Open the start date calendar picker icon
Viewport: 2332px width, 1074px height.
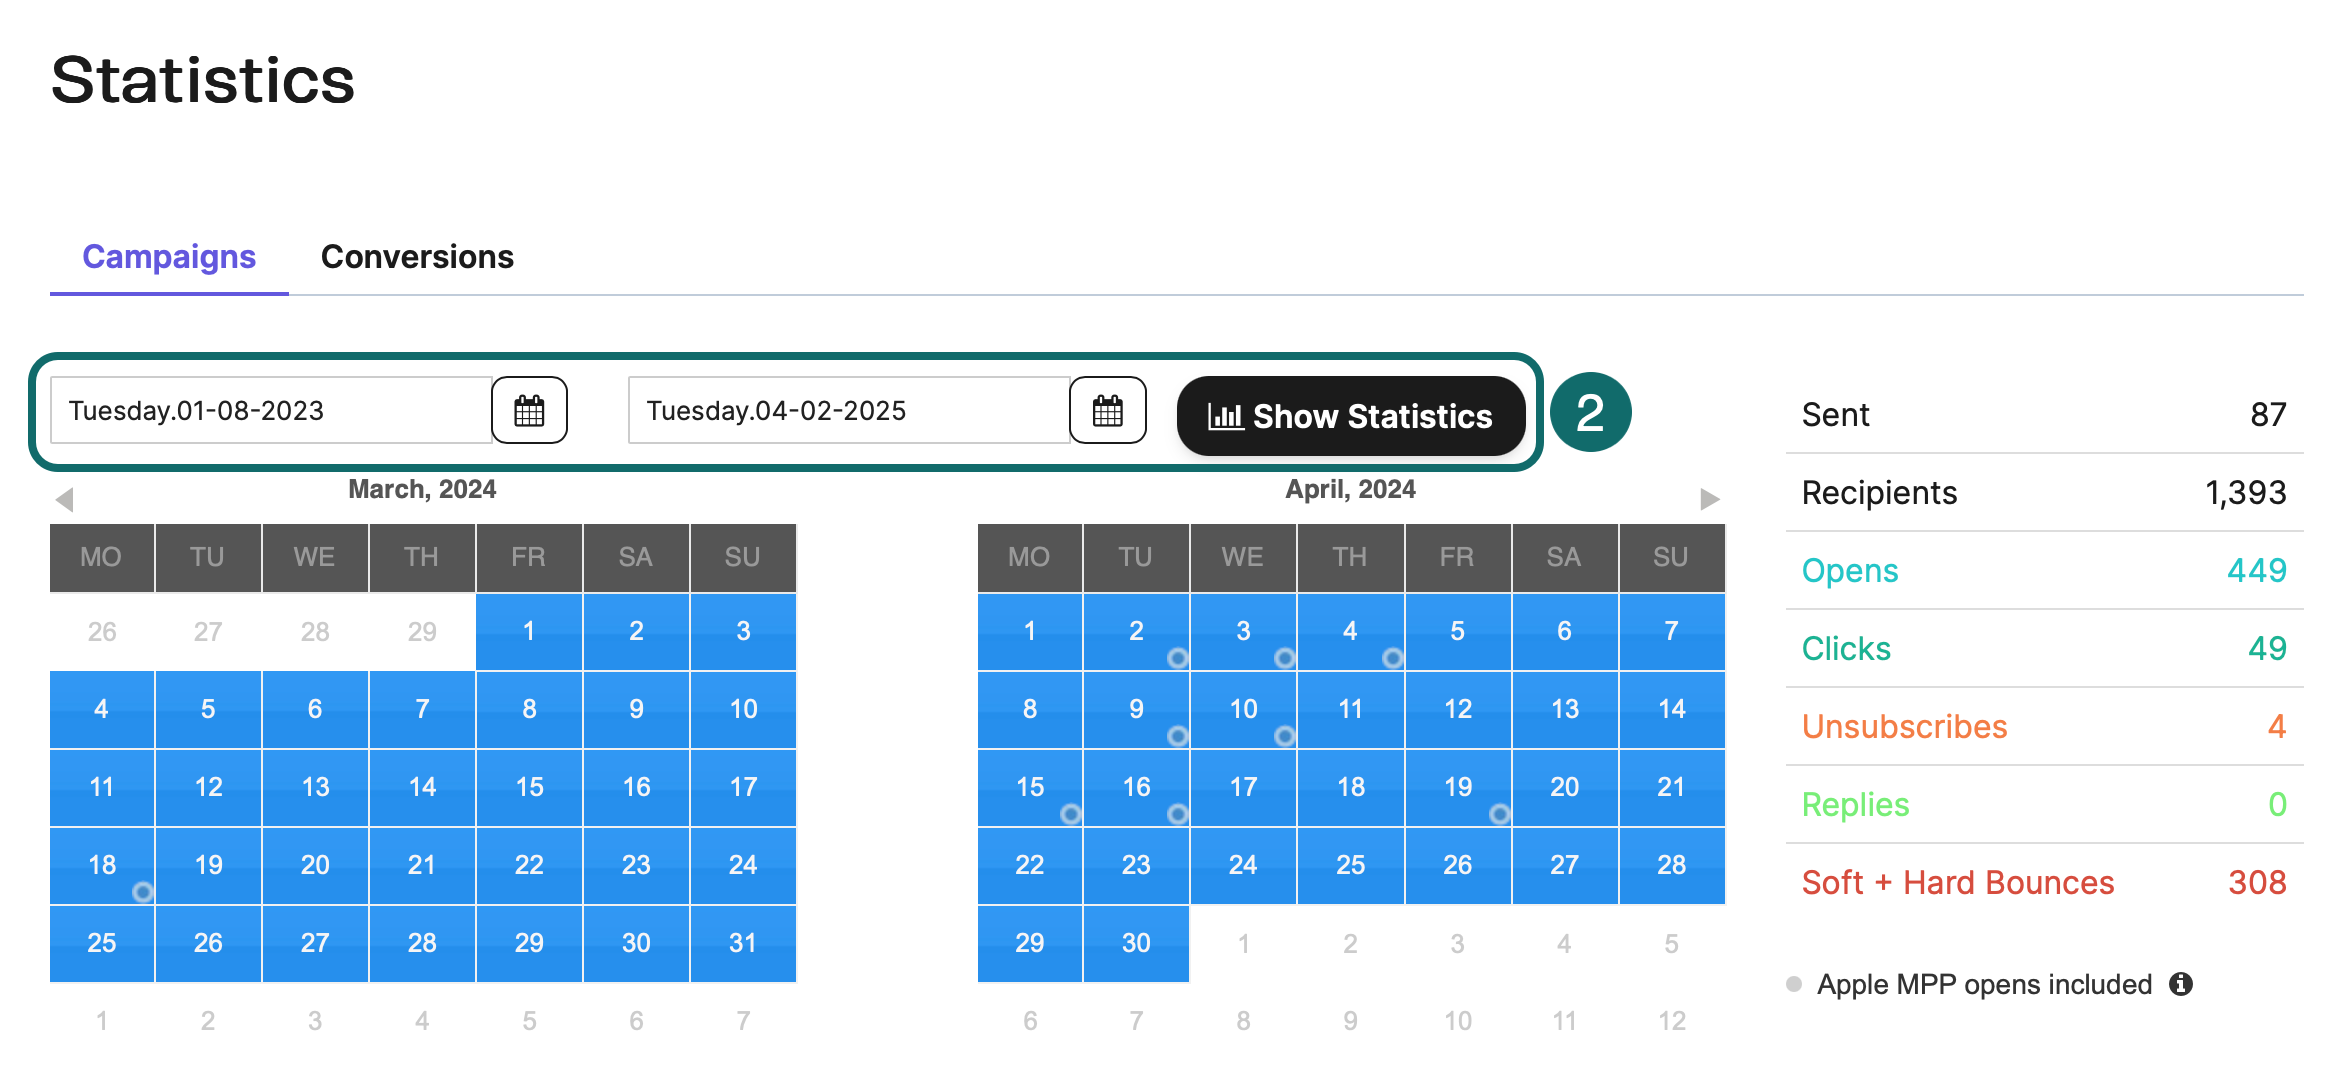click(529, 410)
